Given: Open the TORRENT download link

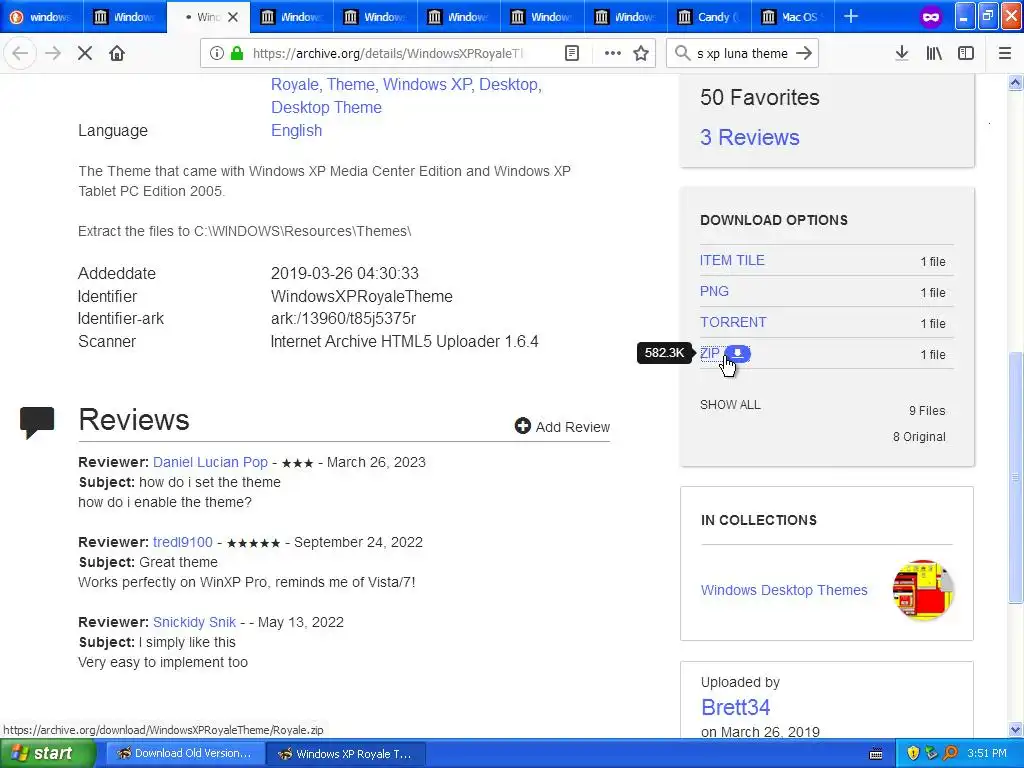Looking at the screenshot, I should tap(733, 322).
